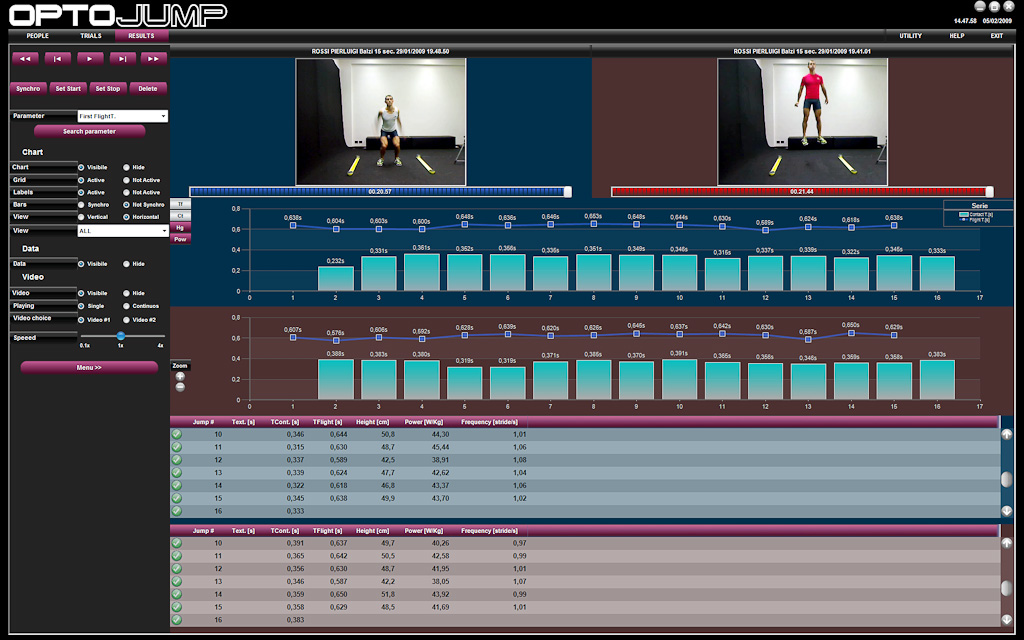Click the power value 44,30 in blue table
Viewport: 1024px width, 640px height.
click(x=440, y=434)
